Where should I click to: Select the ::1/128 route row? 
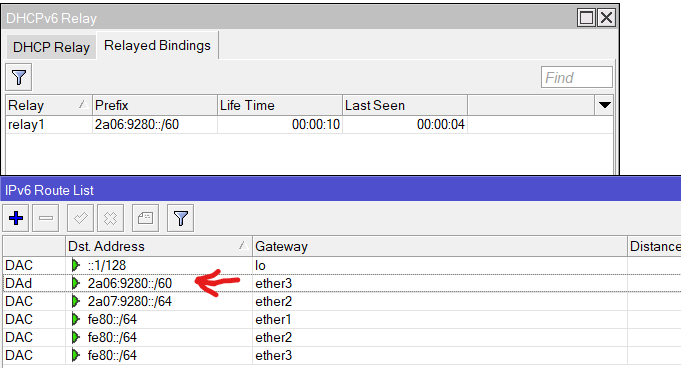(x=342, y=265)
